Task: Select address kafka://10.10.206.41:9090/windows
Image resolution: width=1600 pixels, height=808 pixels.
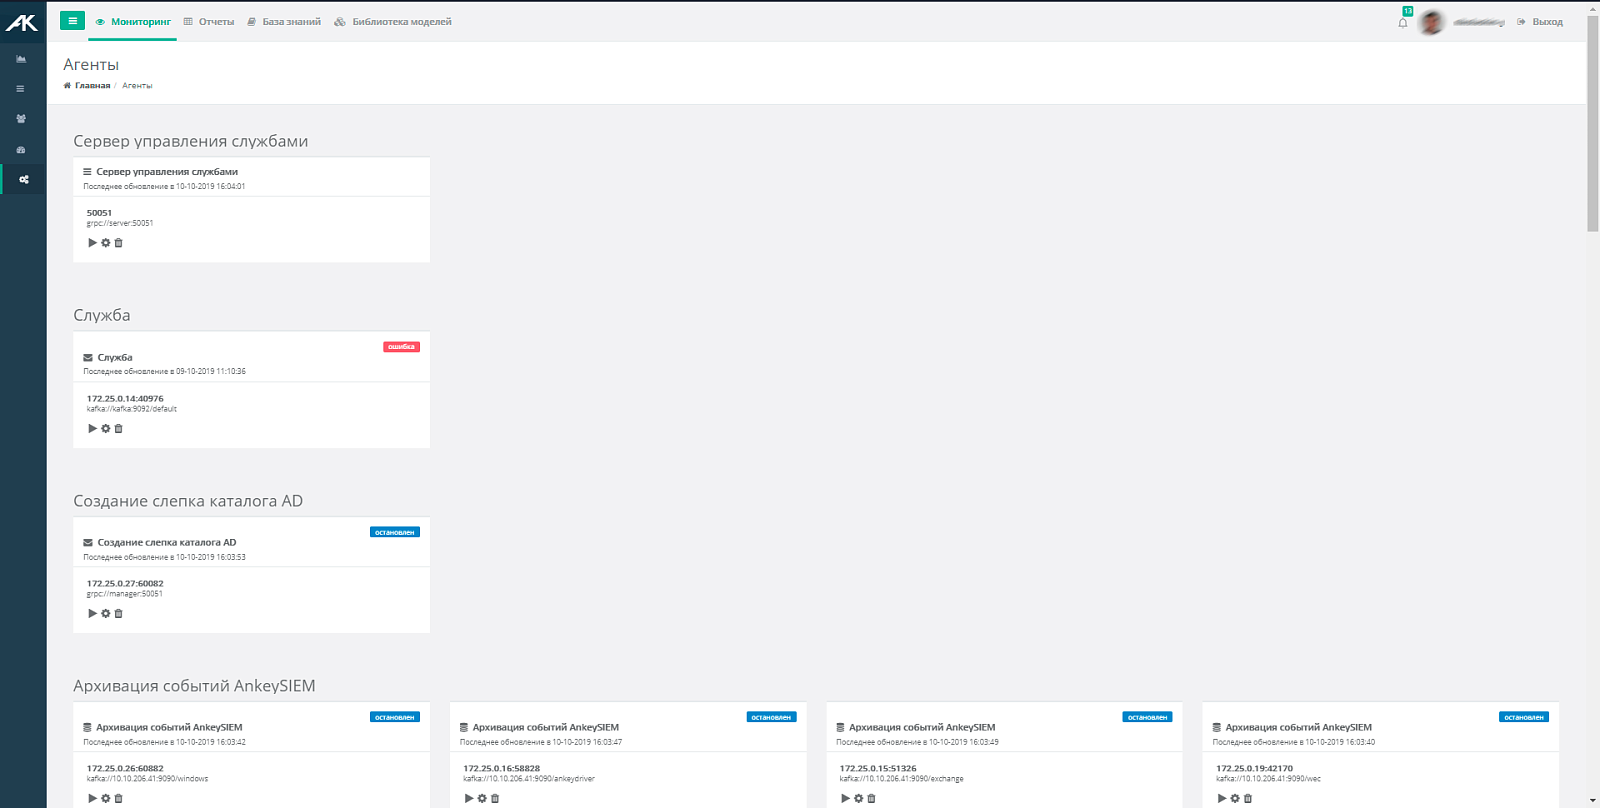Action: point(148,779)
